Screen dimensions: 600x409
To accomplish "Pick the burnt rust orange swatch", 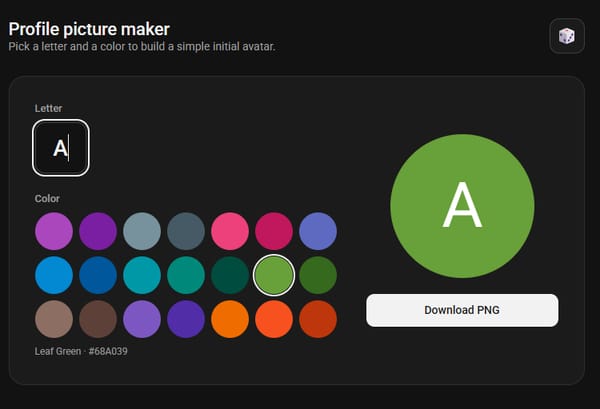I will tap(318, 319).
